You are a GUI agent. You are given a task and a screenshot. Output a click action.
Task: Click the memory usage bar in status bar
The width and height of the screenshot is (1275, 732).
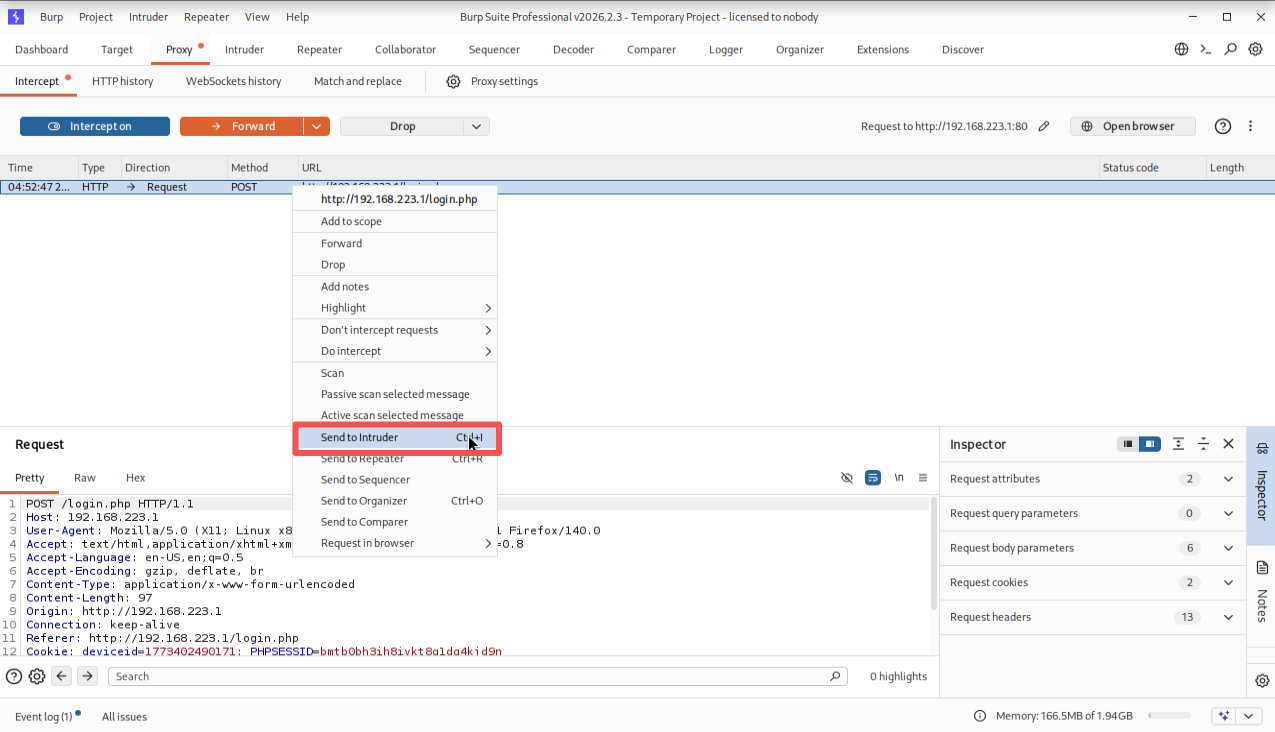[x=1168, y=716]
